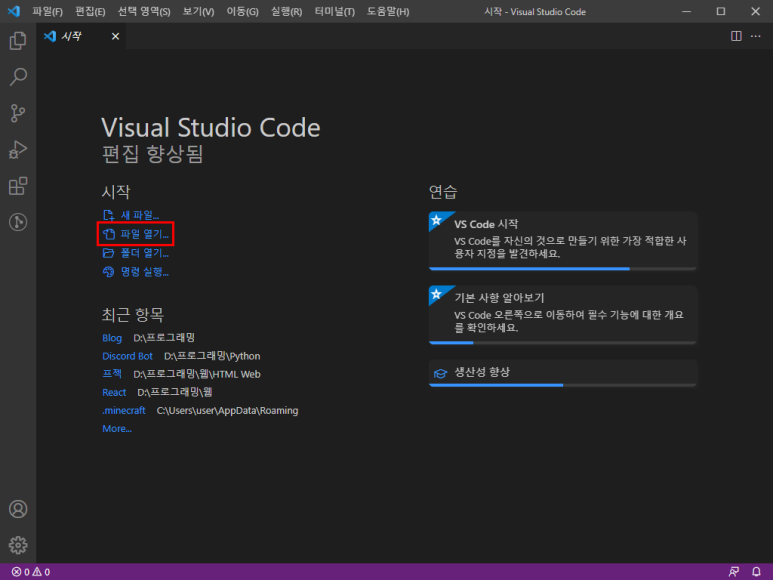The height and width of the screenshot is (580, 773).
Task: Open the 도움말(H) menu
Action: (x=388, y=11)
